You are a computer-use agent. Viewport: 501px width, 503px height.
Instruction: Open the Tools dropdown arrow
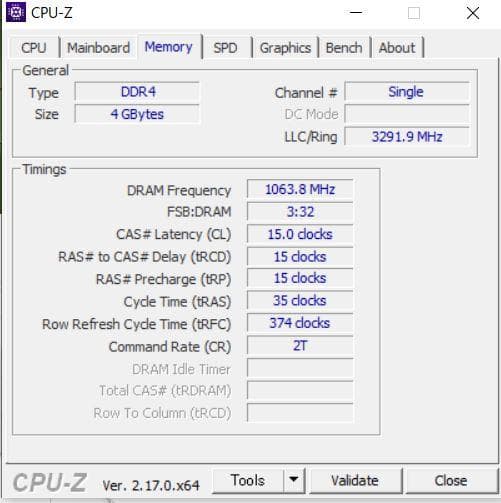pos(294,480)
